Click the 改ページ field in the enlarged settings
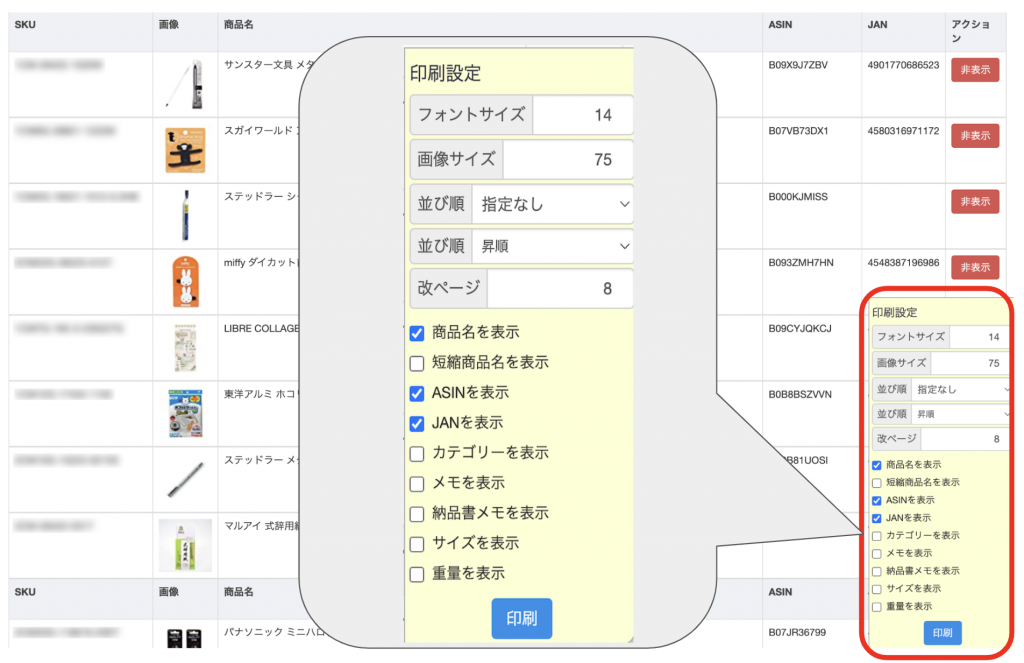Viewport: 1024px width, 663px height. point(560,288)
